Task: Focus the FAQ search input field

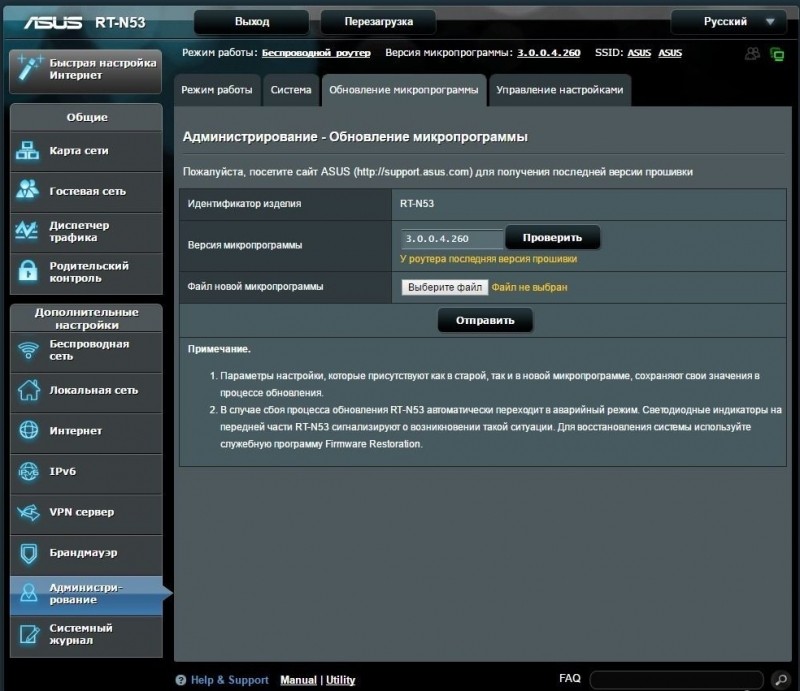Action: [676, 680]
